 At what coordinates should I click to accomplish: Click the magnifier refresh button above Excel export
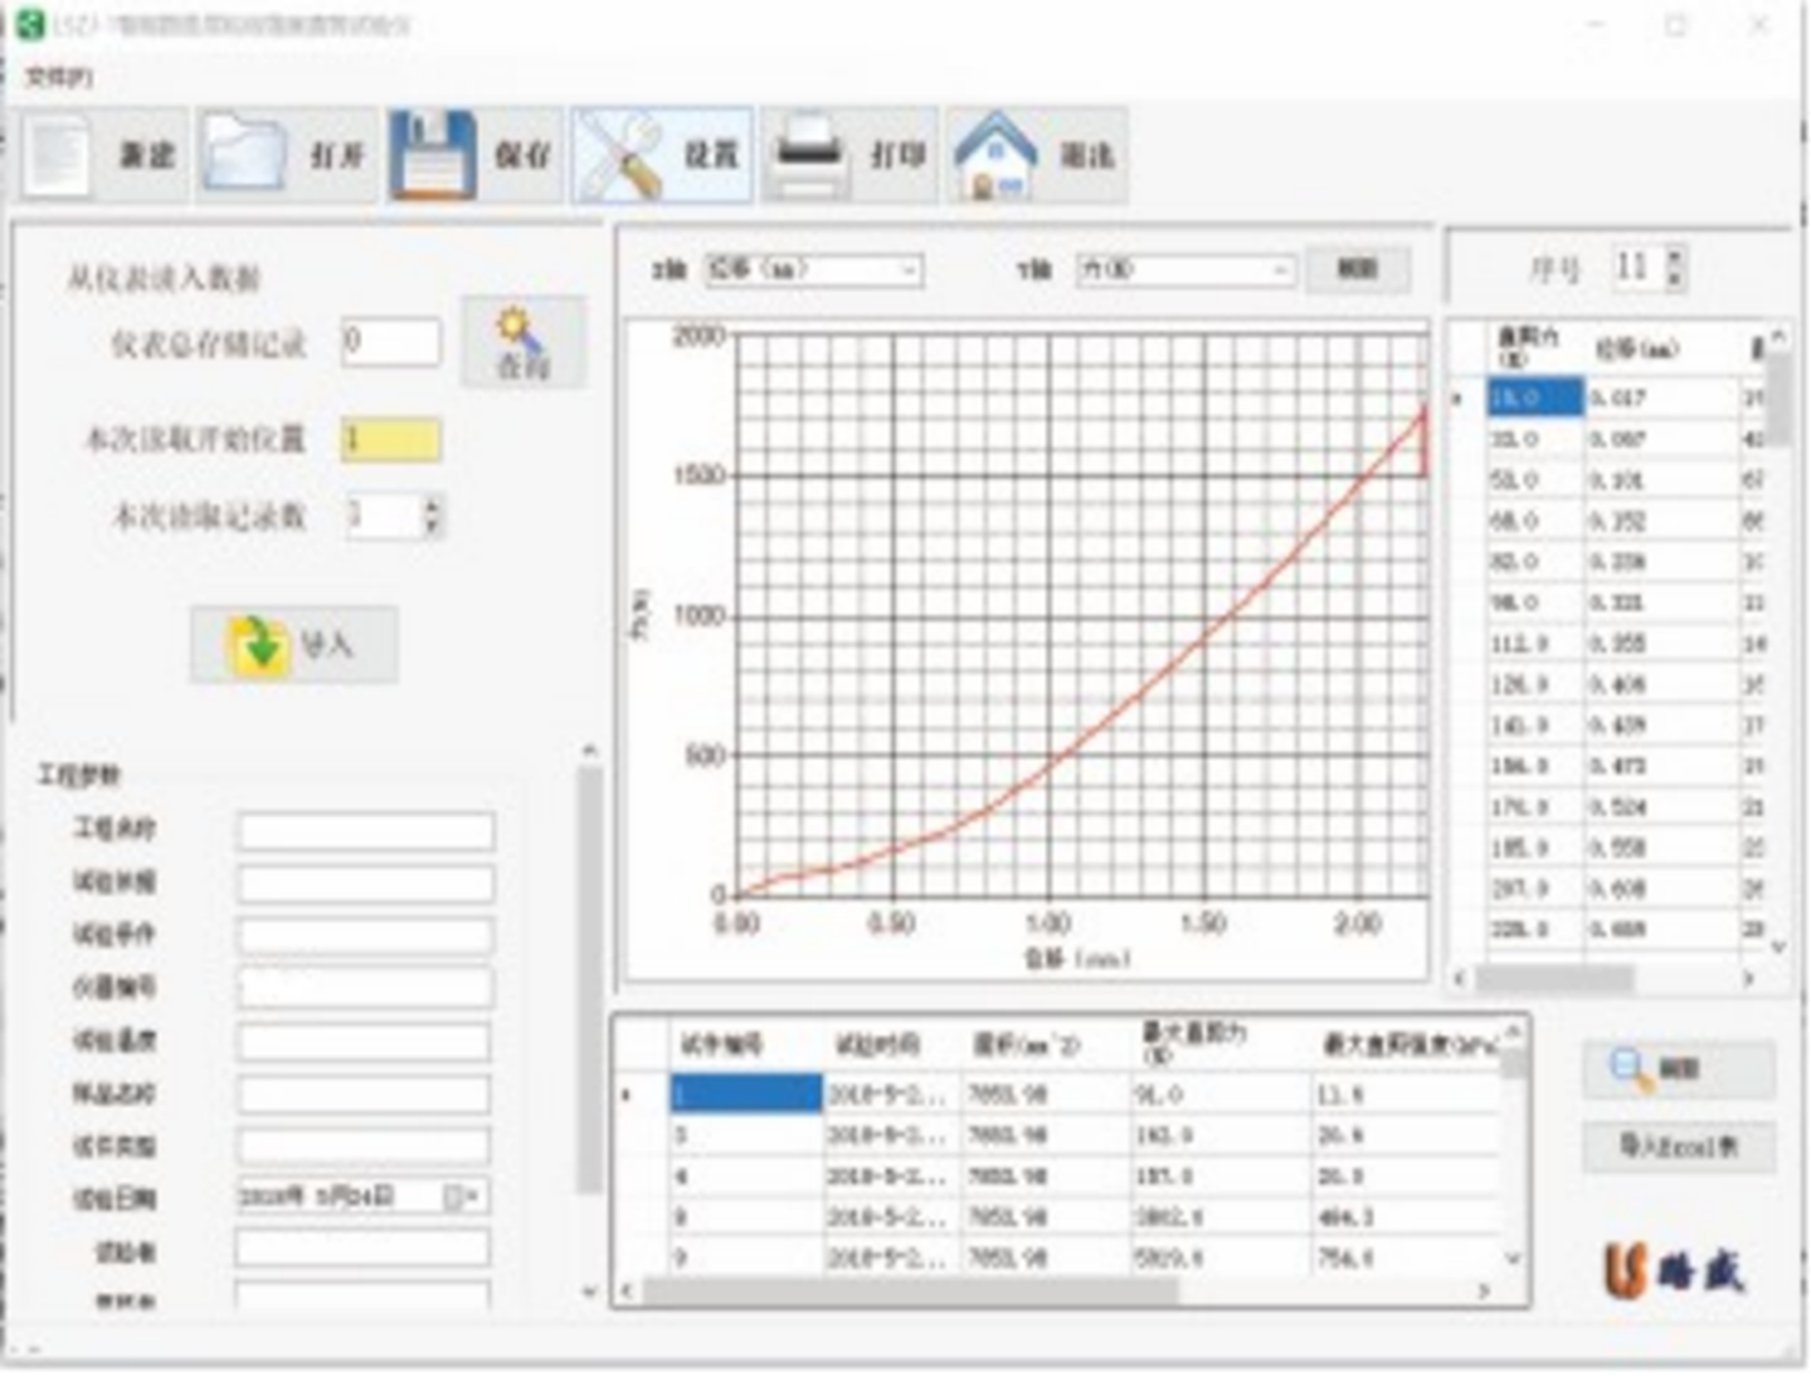[x=1678, y=1069]
